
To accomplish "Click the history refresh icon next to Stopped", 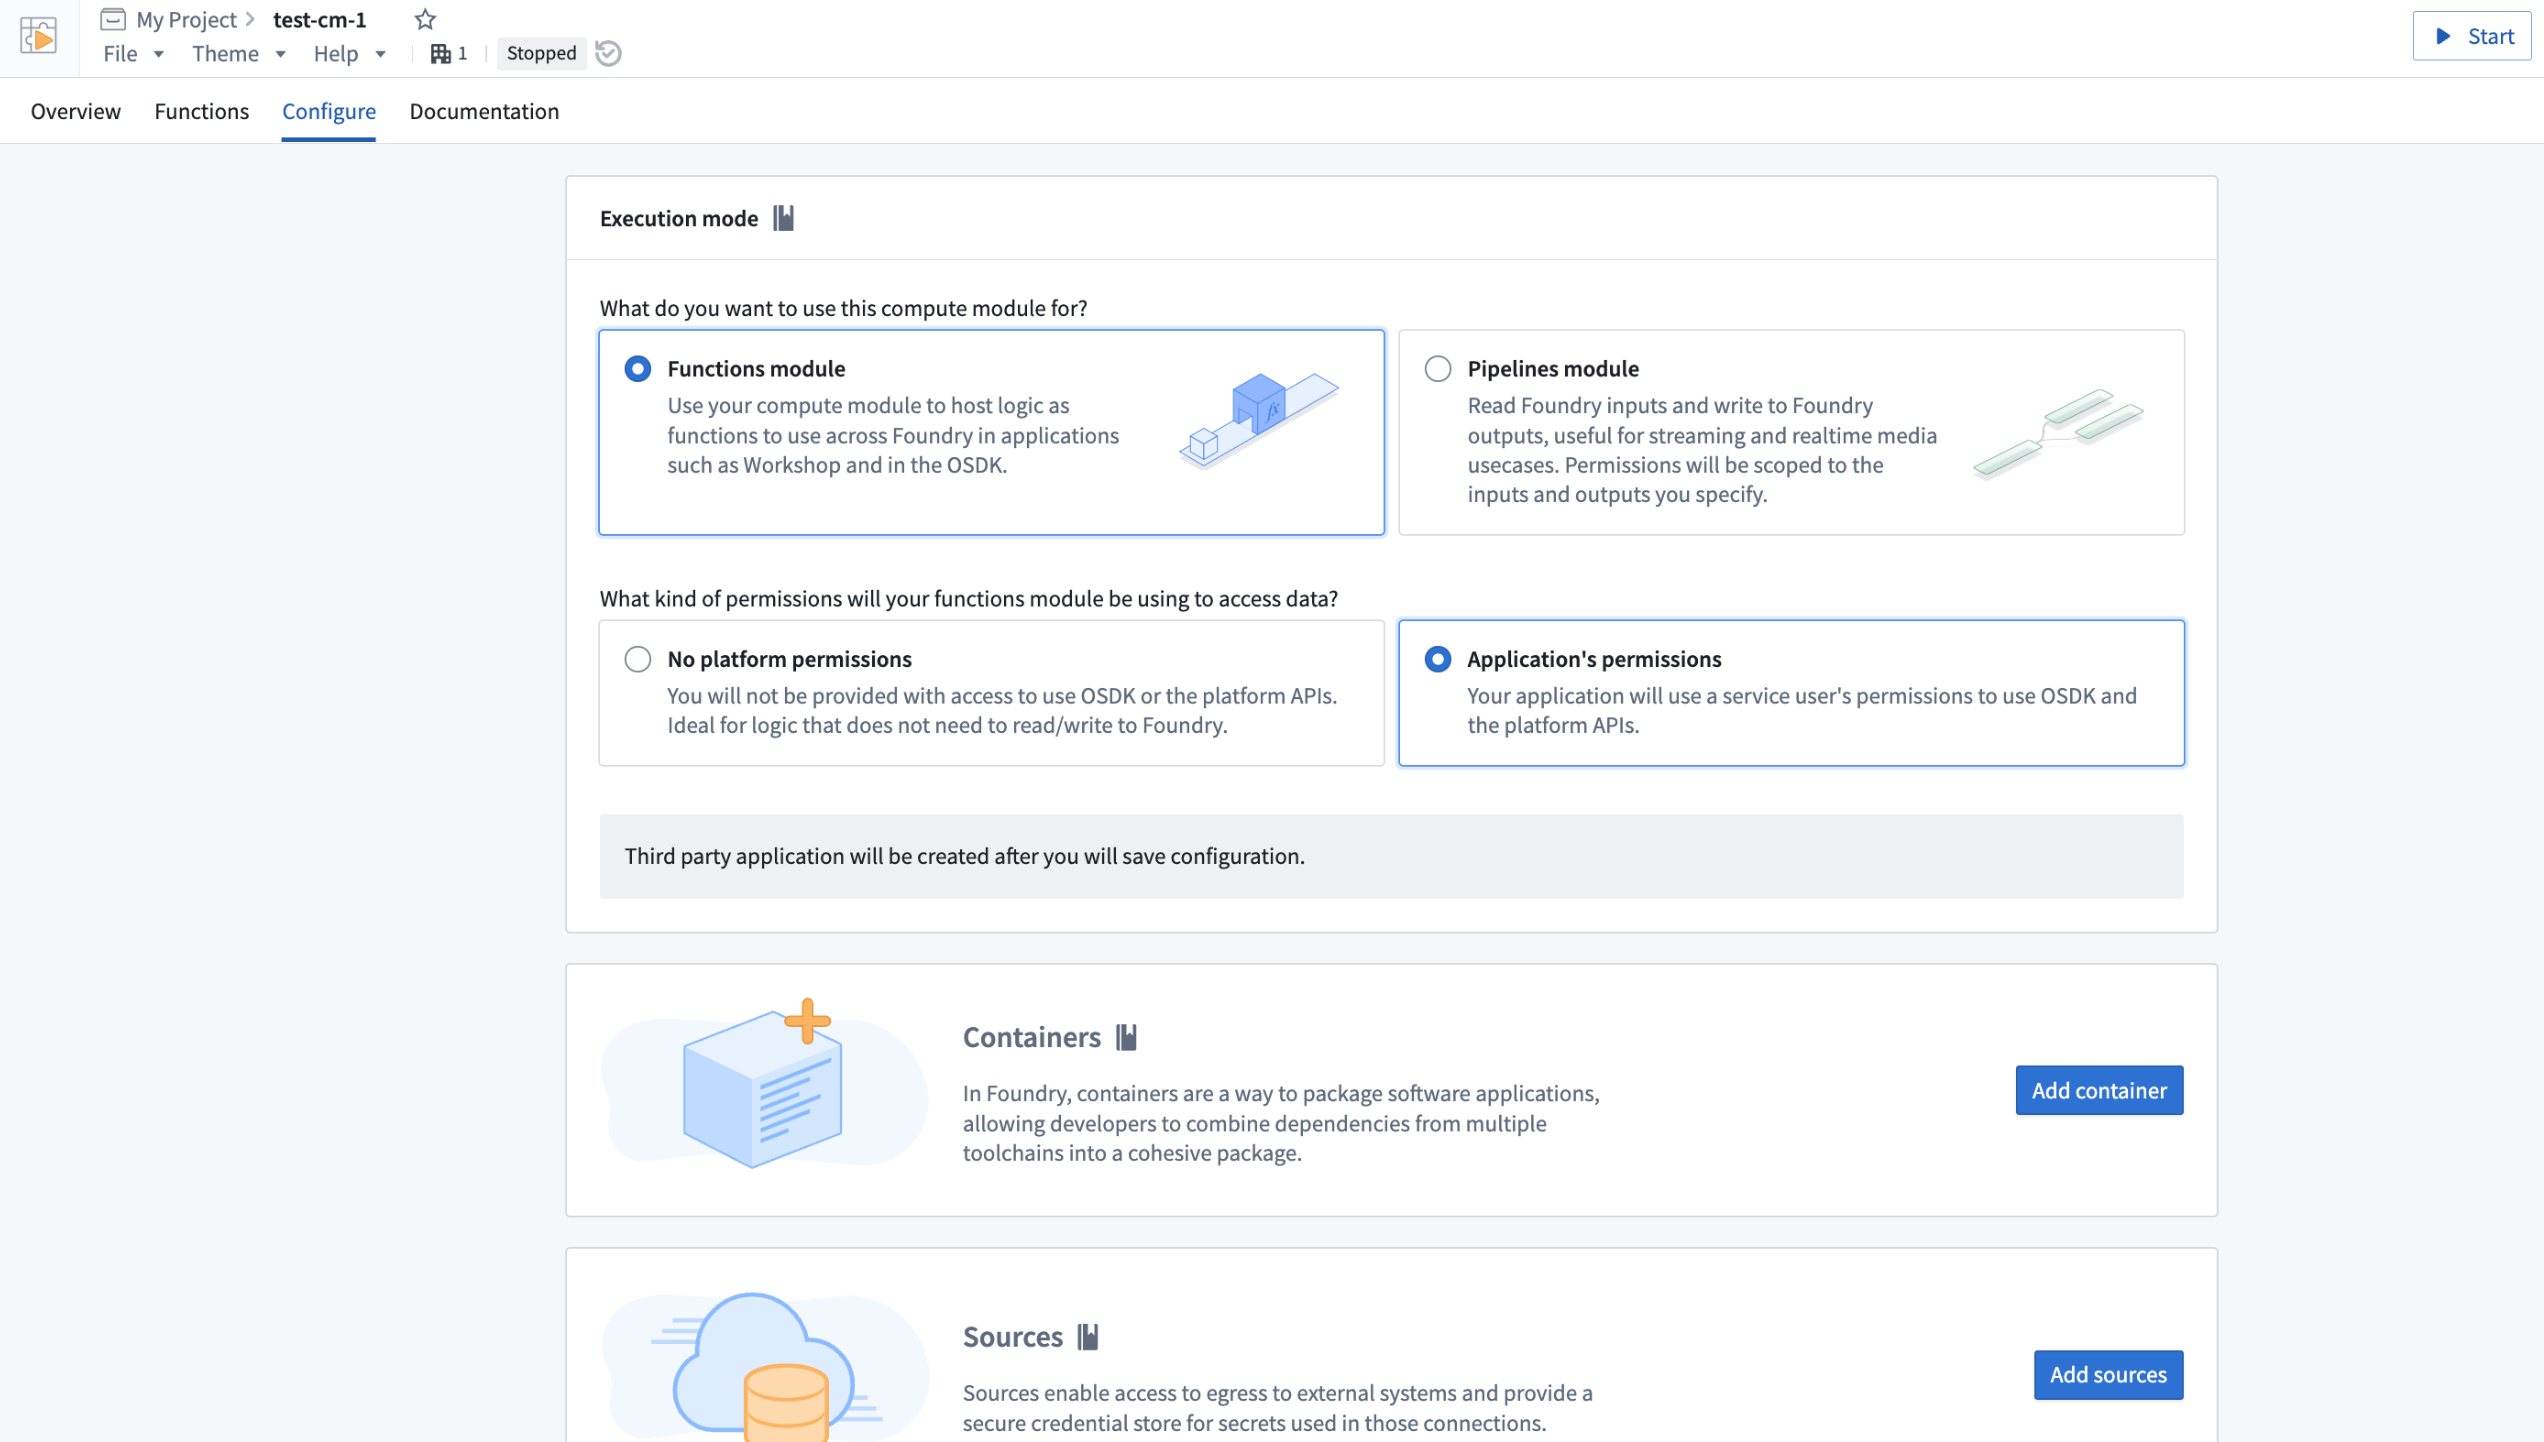I will pos(608,53).
